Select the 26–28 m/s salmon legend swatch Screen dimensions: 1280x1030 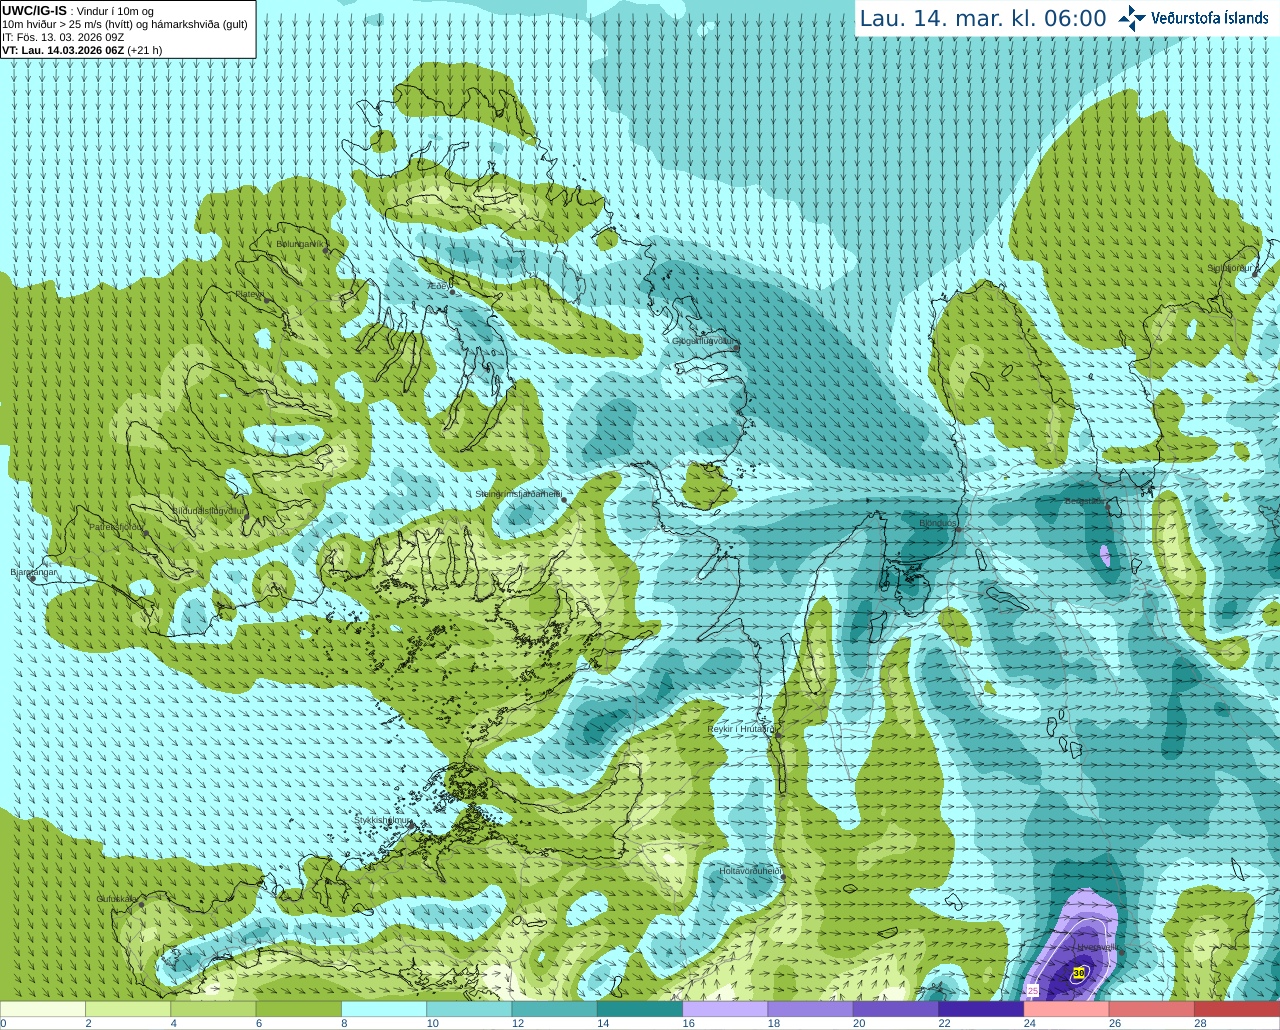click(x=1152, y=1009)
